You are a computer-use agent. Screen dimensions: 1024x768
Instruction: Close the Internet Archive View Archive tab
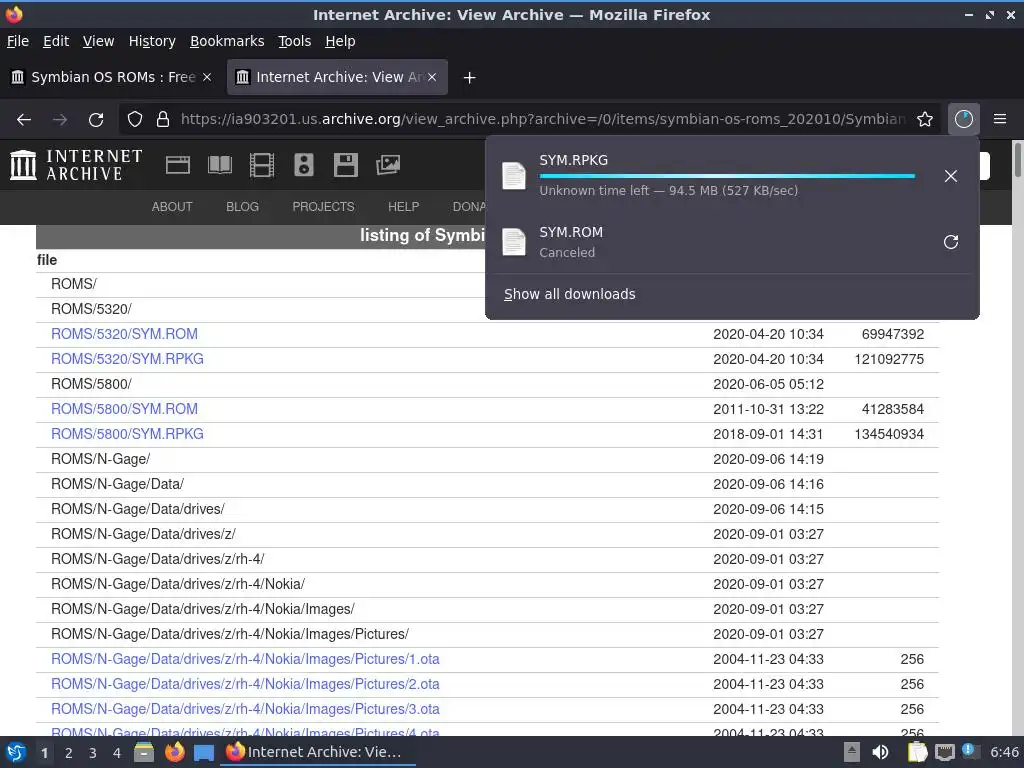432,77
